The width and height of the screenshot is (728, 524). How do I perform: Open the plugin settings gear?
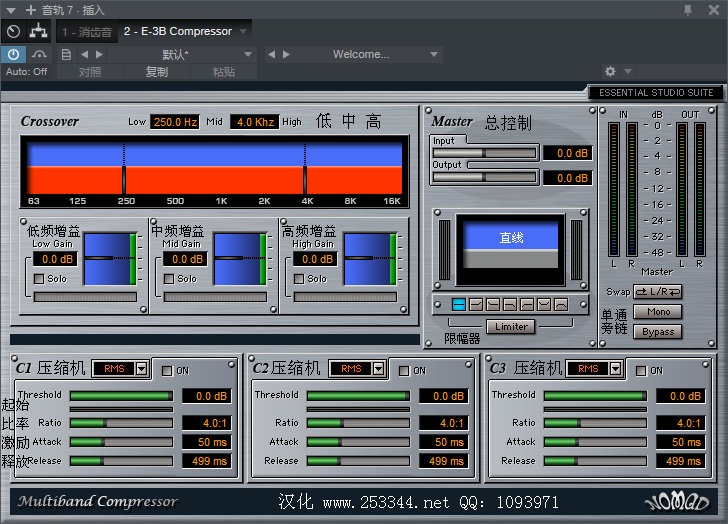[610, 71]
